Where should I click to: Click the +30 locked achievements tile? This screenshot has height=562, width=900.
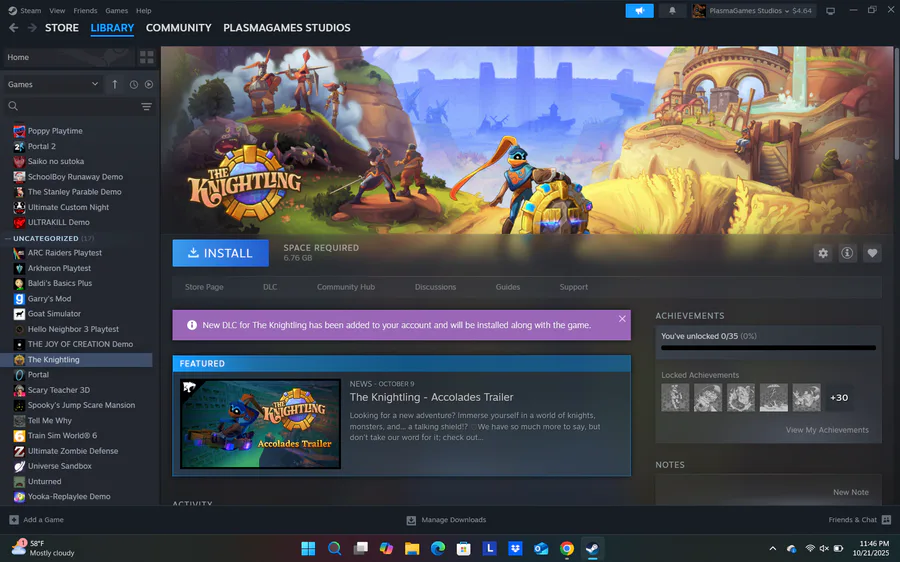click(x=839, y=397)
